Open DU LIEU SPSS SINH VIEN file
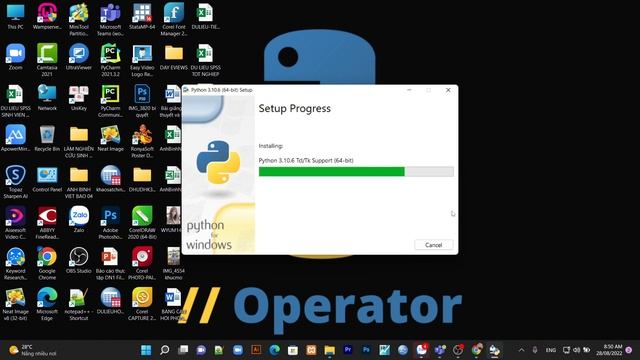The width and height of the screenshot is (640, 360). click(x=16, y=101)
